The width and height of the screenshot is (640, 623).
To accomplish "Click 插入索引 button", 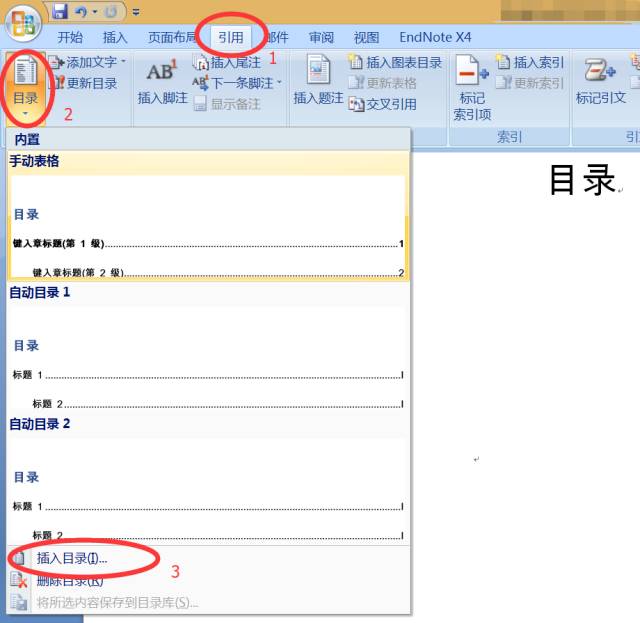I will tap(530, 62).
